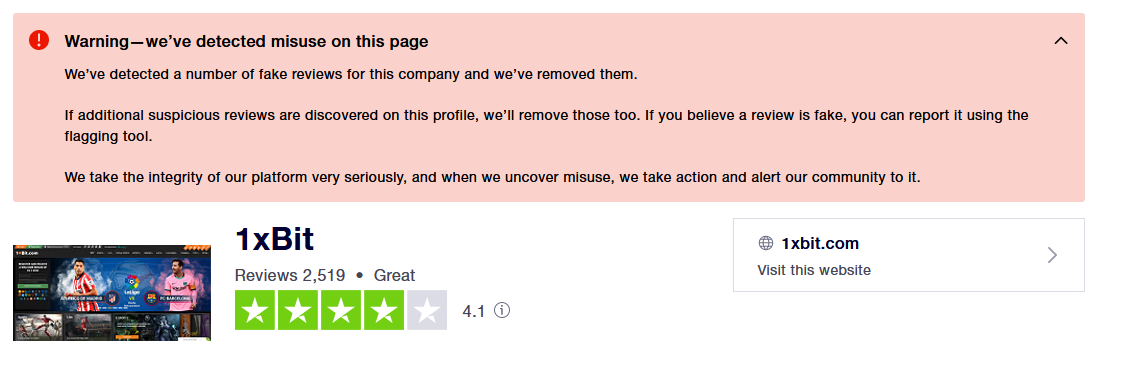Open the 1xBit site screenshot thumbnail
Screen dimensions: 1128x378
click(112, 292)
